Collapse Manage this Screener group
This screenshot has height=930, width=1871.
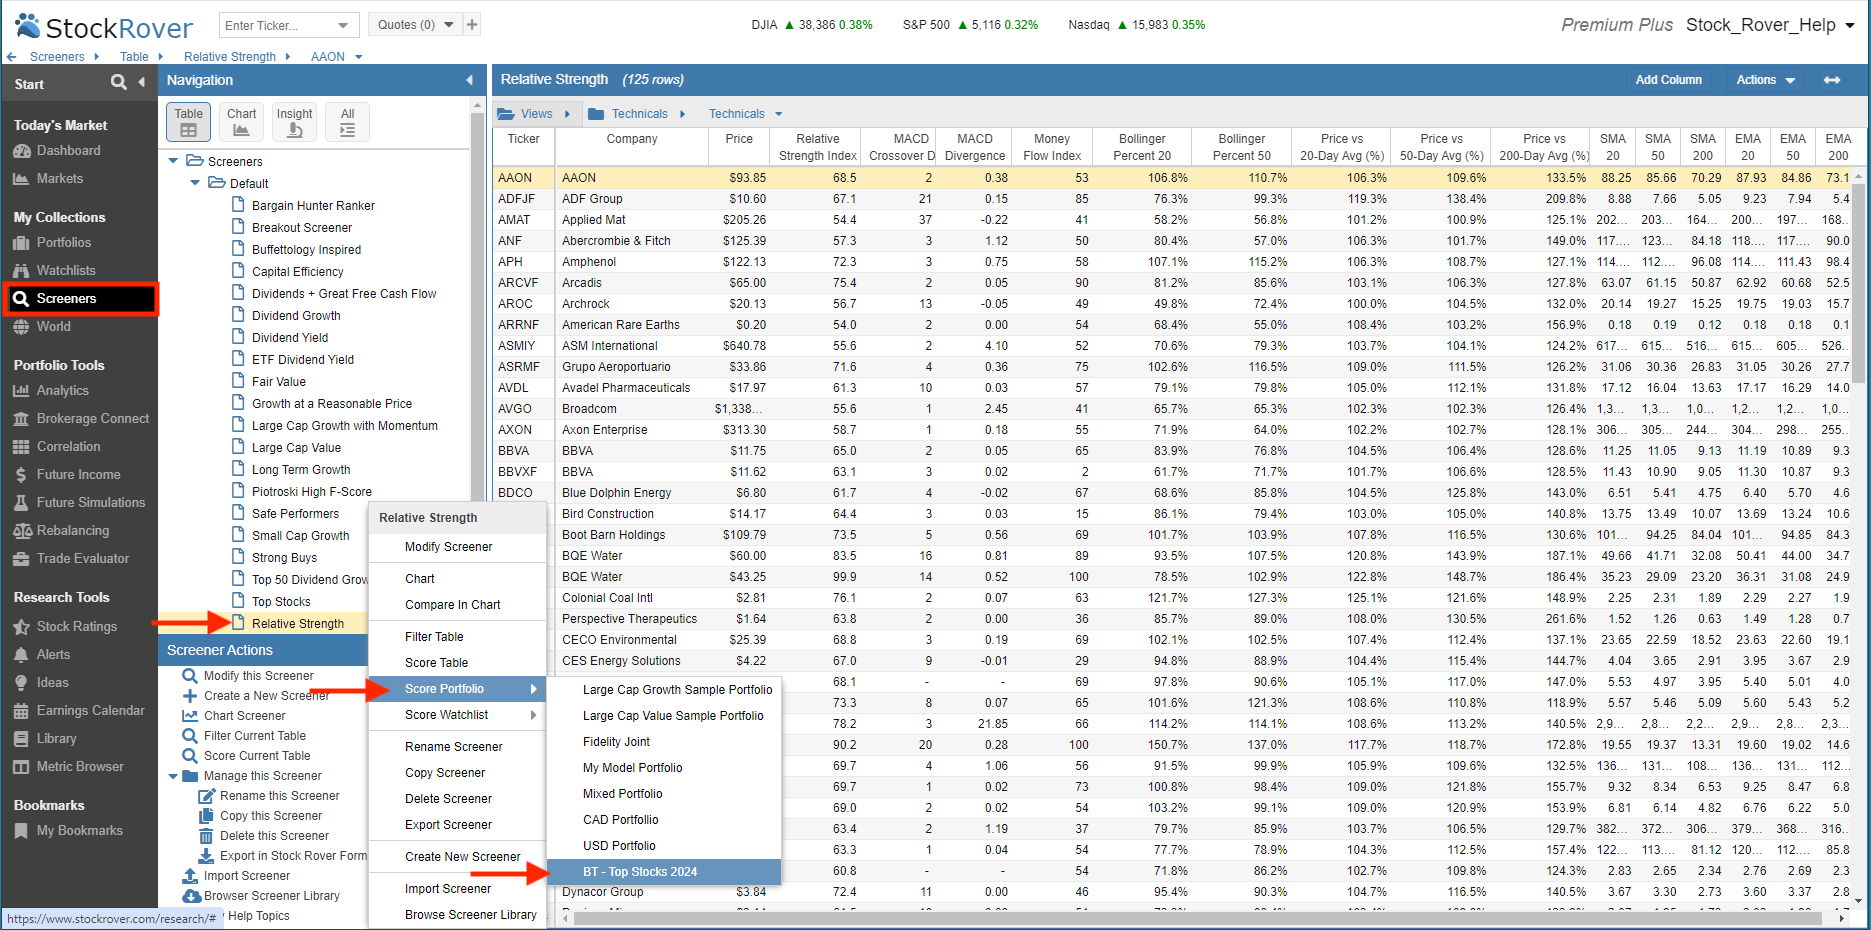click(174, 776)
